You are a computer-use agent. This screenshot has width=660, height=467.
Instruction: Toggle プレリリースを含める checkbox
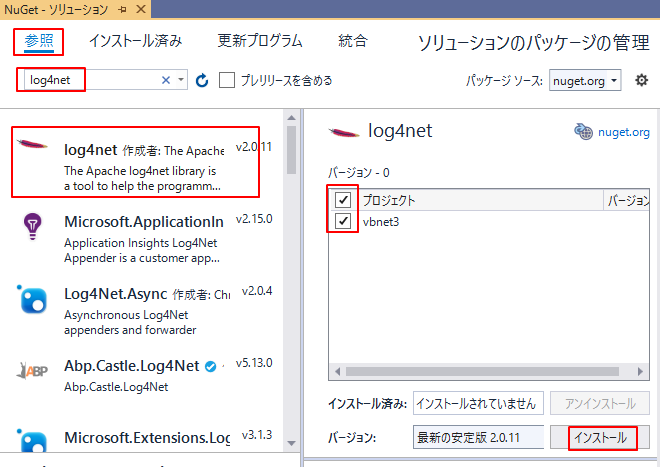pyautogui.click(x=227, y=80)
